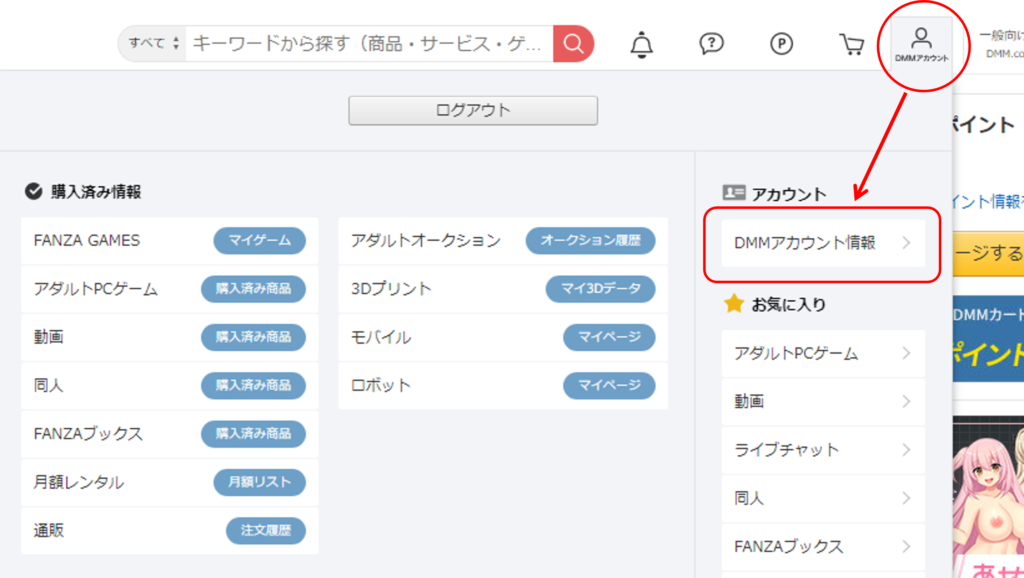The height and width of the screenshot is (578, 1024).
Task: Click into the keyword search field
Action: coord(368,44)
